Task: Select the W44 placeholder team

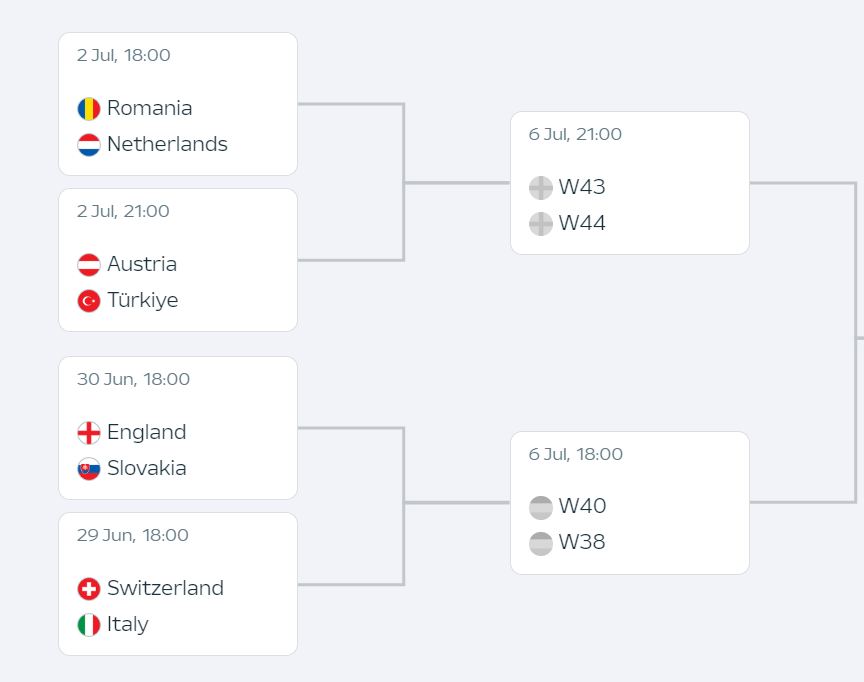Action: coord(582,223)
